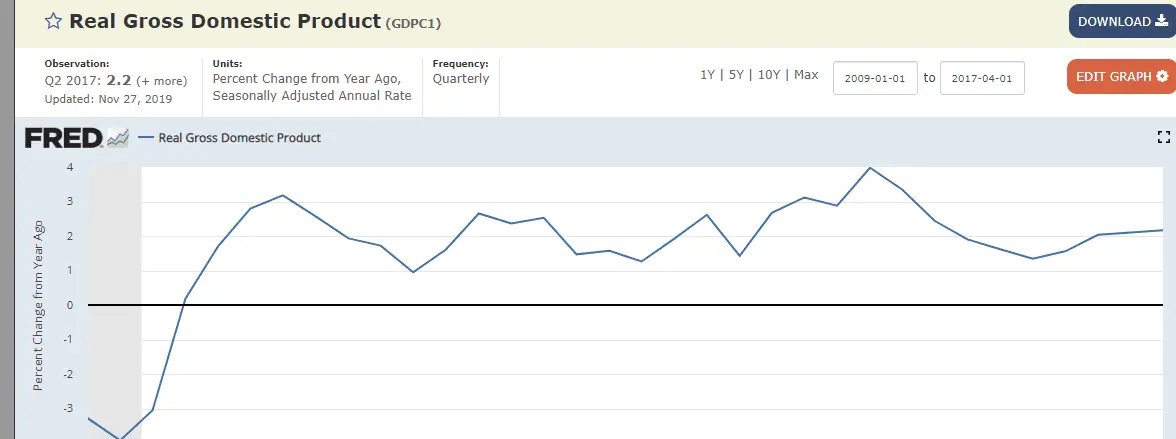Click the gray recession shaded band

coord(115,280)
